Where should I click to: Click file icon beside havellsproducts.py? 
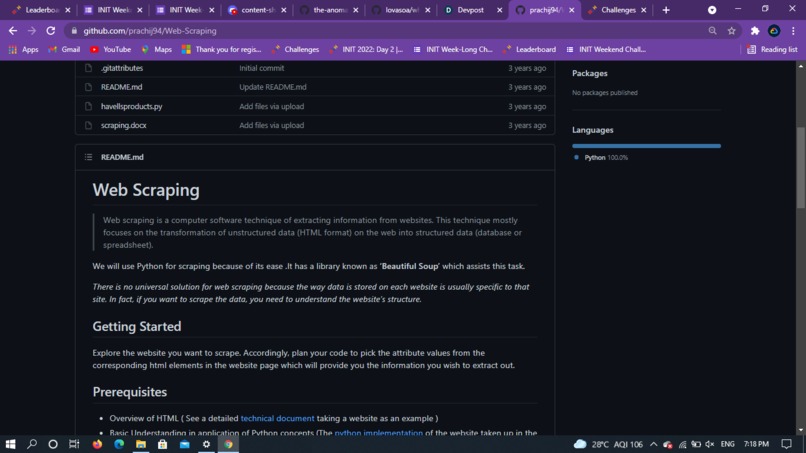point(88,106)
